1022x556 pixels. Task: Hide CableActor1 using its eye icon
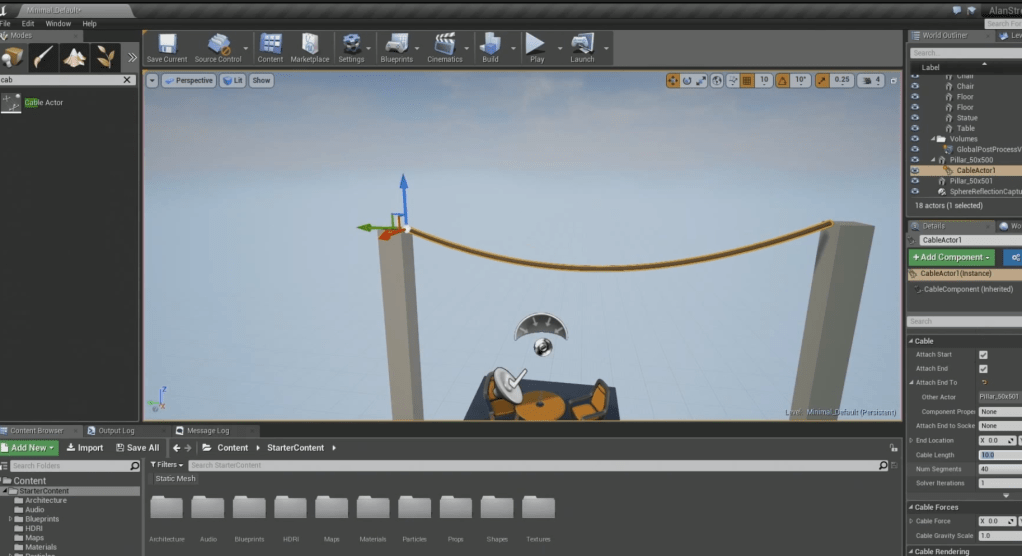pyautogui.click(x=915, y=170)
